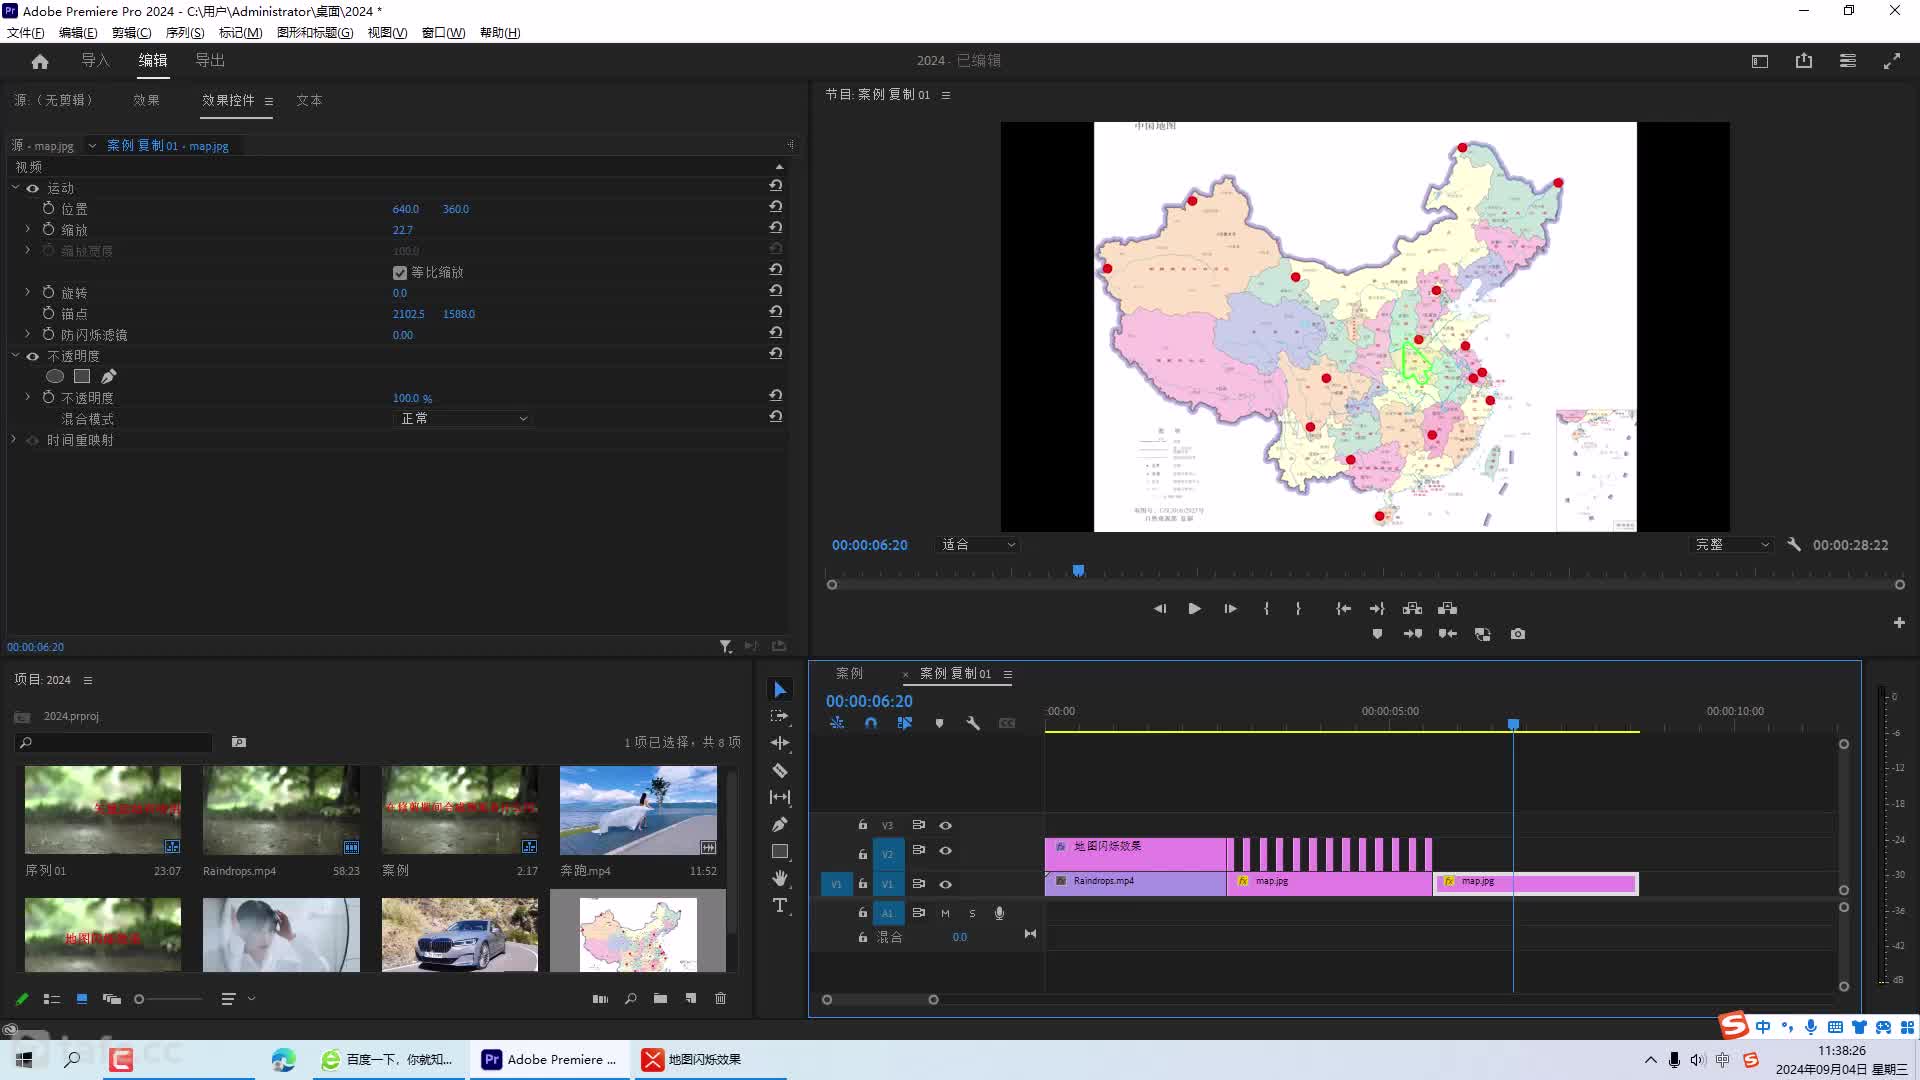The height and width of the screenshot is (1080, 1920).
Task: Click elliptical opacity mask icon
Action: [x=55, y=377]
